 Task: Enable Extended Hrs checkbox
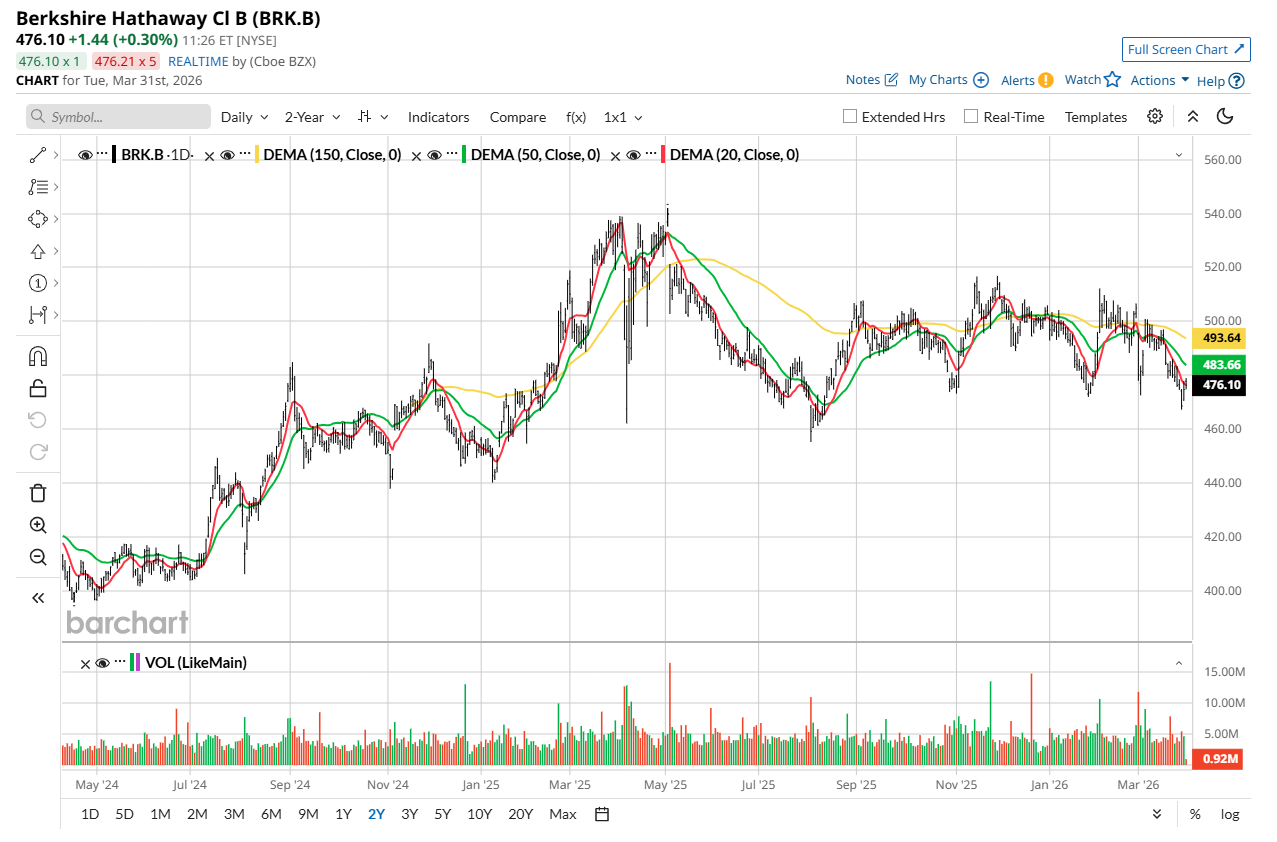(850, 117)
